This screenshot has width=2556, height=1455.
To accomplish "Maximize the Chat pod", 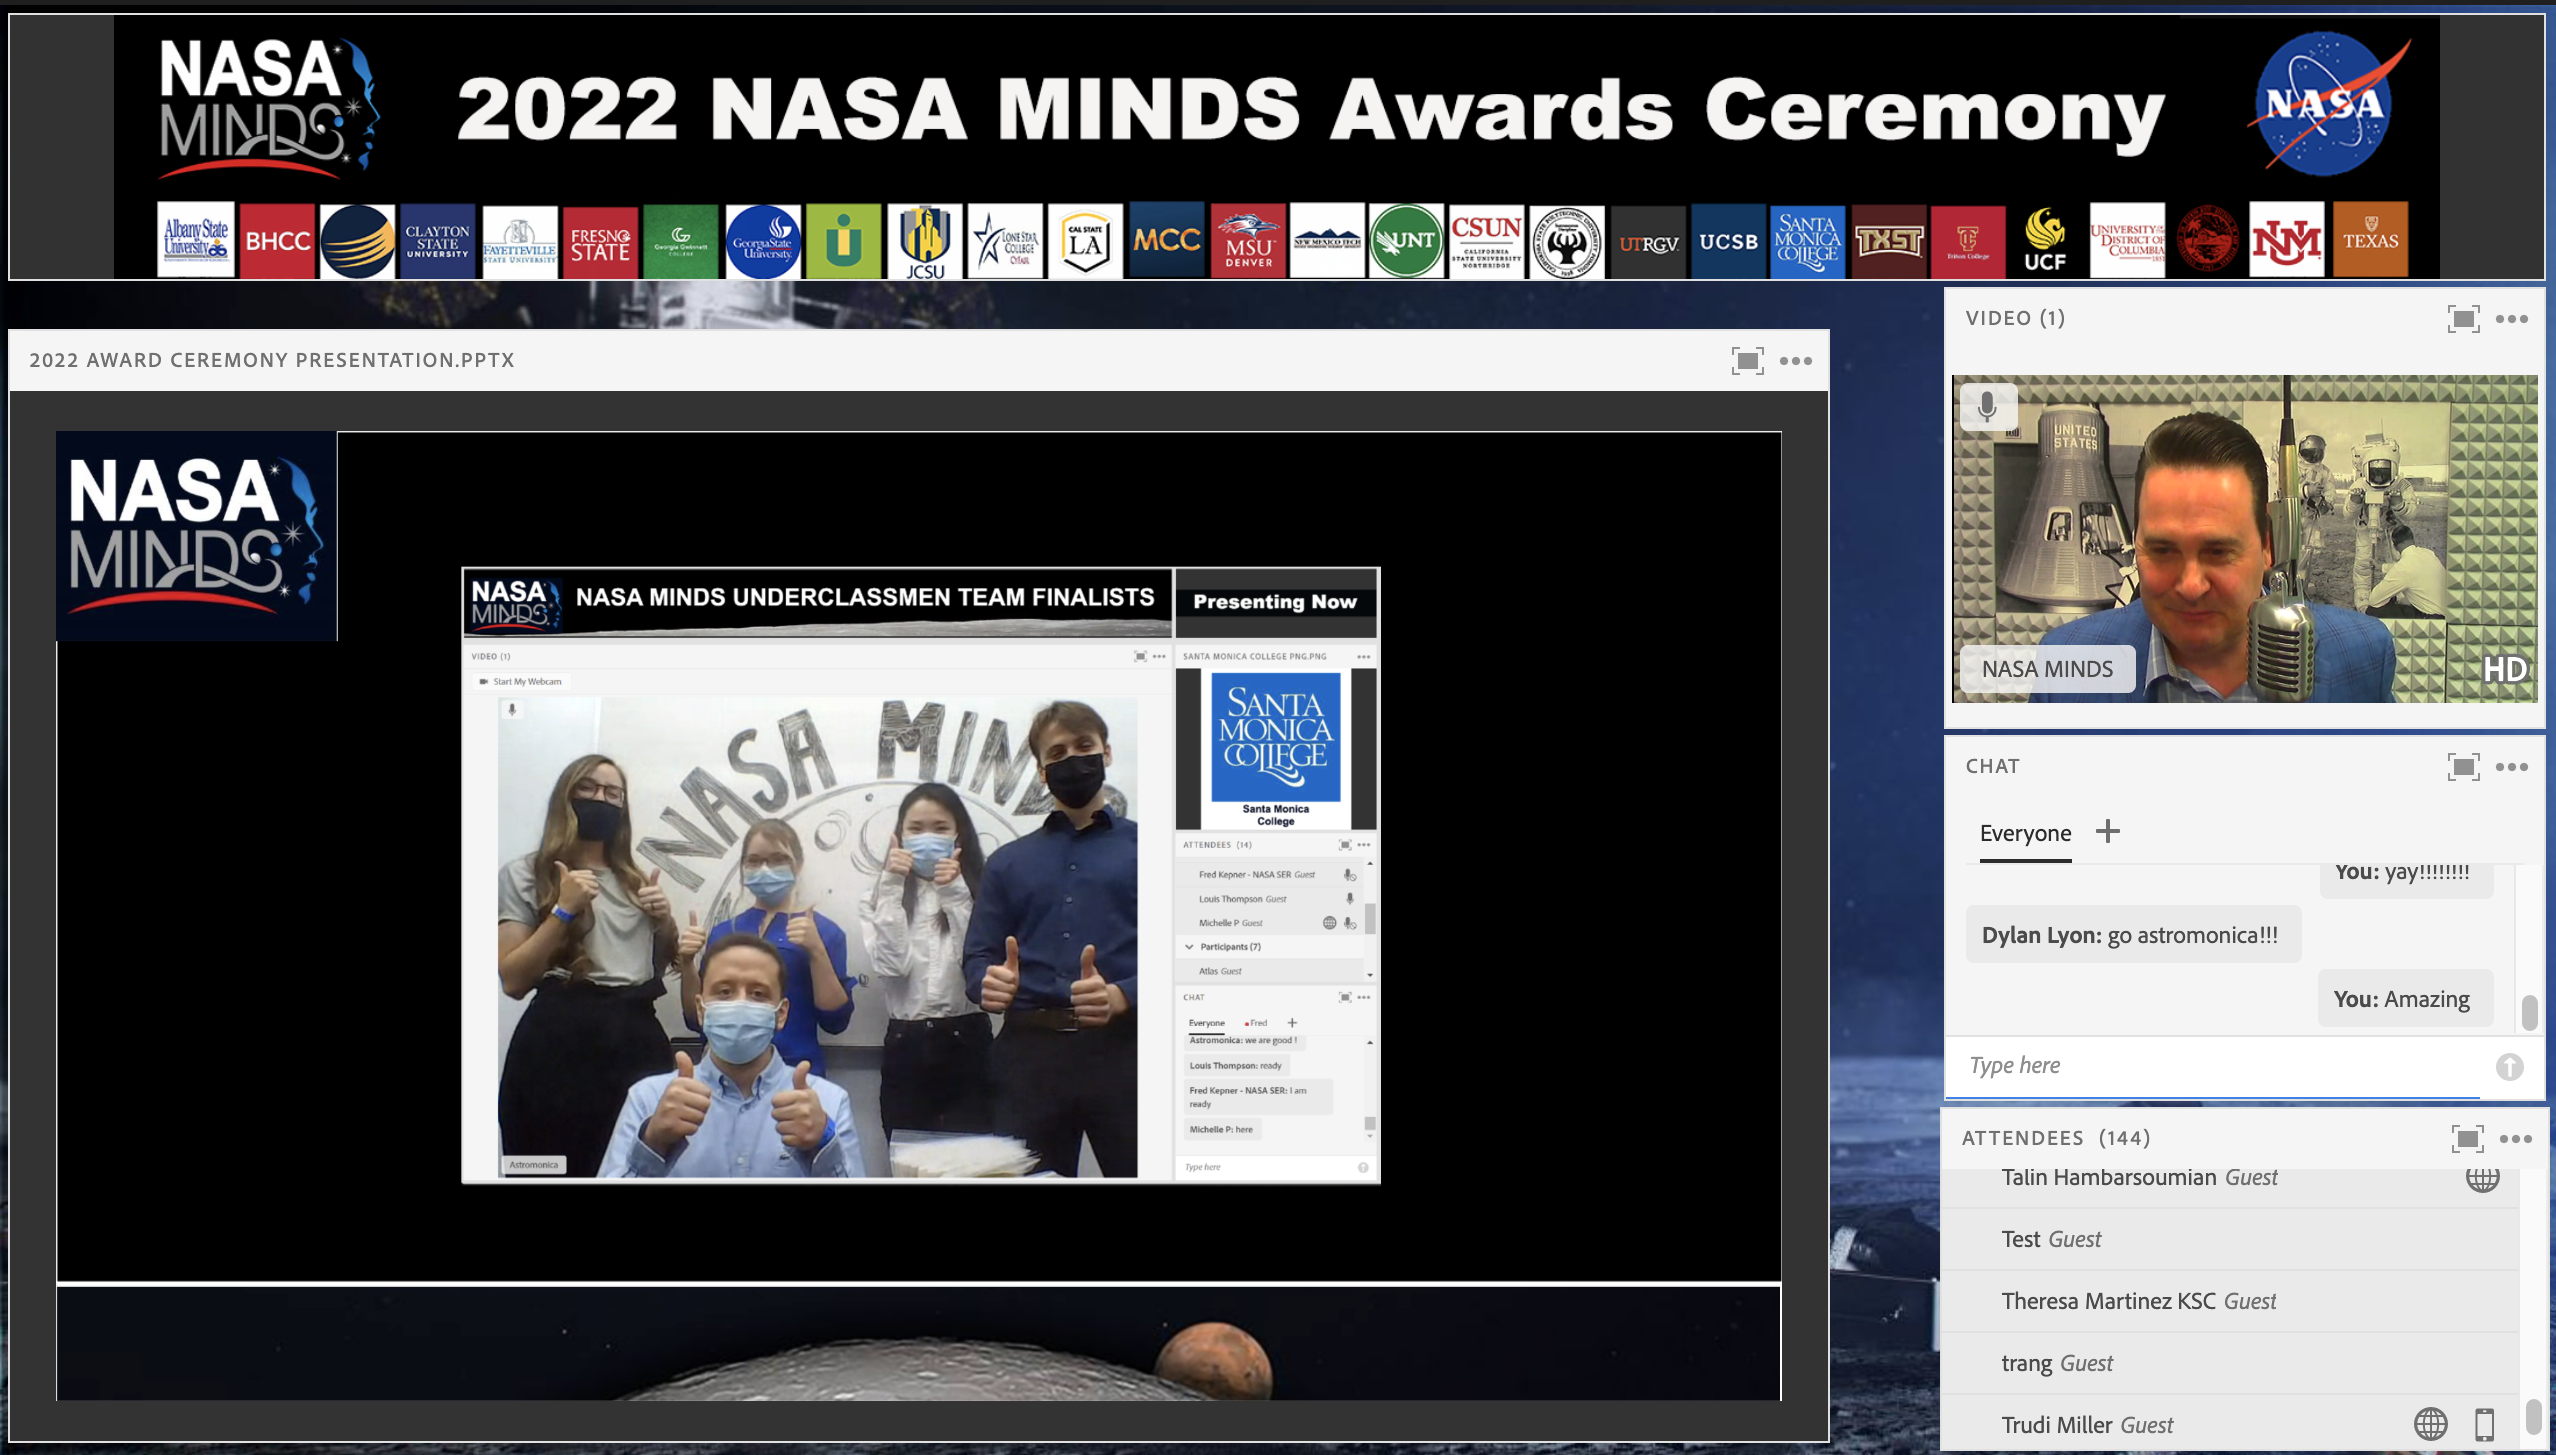I will tap(2463, 767).
